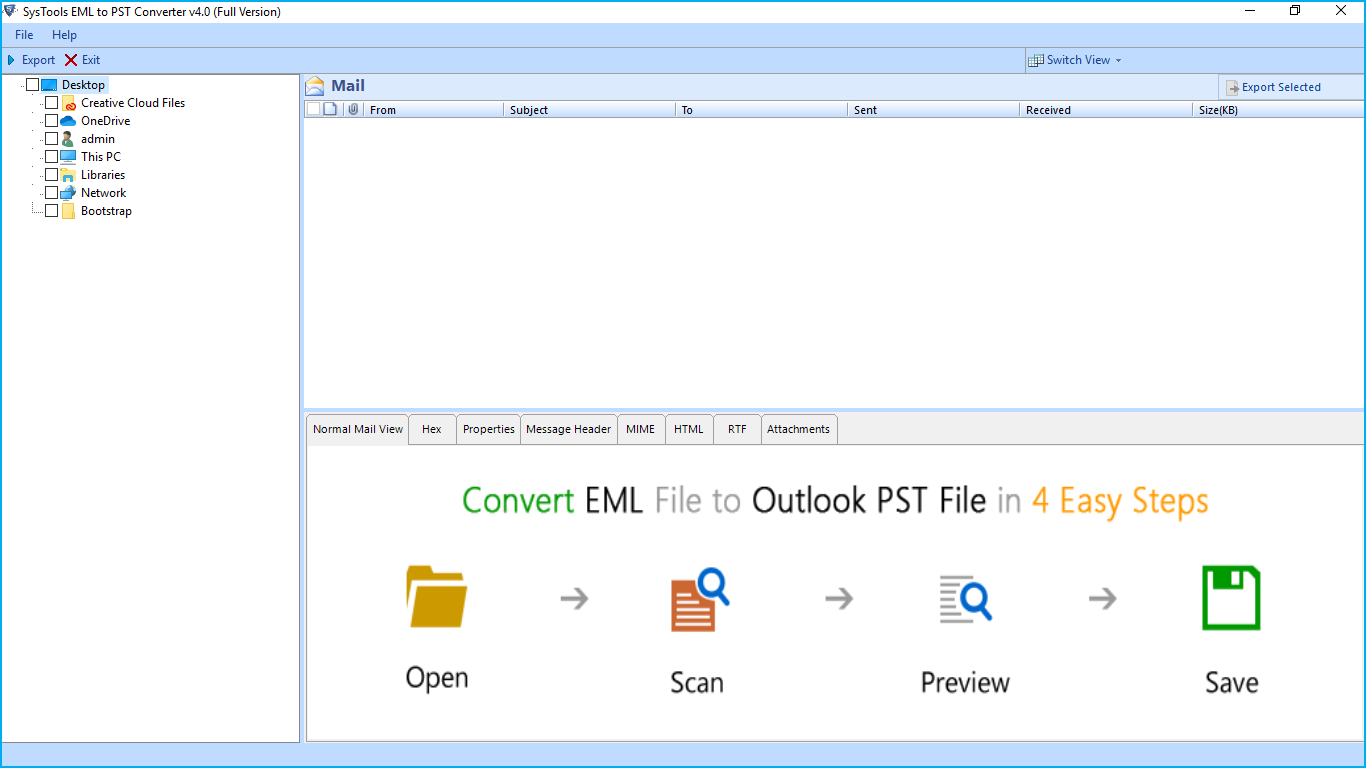Open the File menu

(24, 35)
